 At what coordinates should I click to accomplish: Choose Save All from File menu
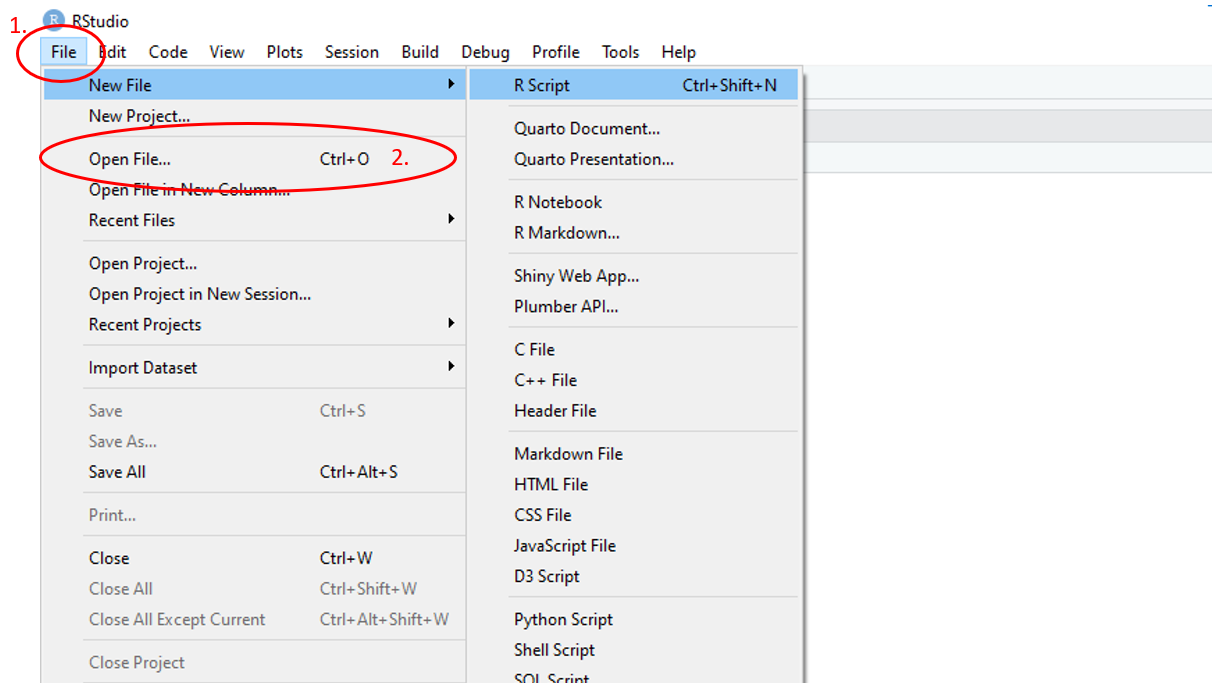coord(254,472)
